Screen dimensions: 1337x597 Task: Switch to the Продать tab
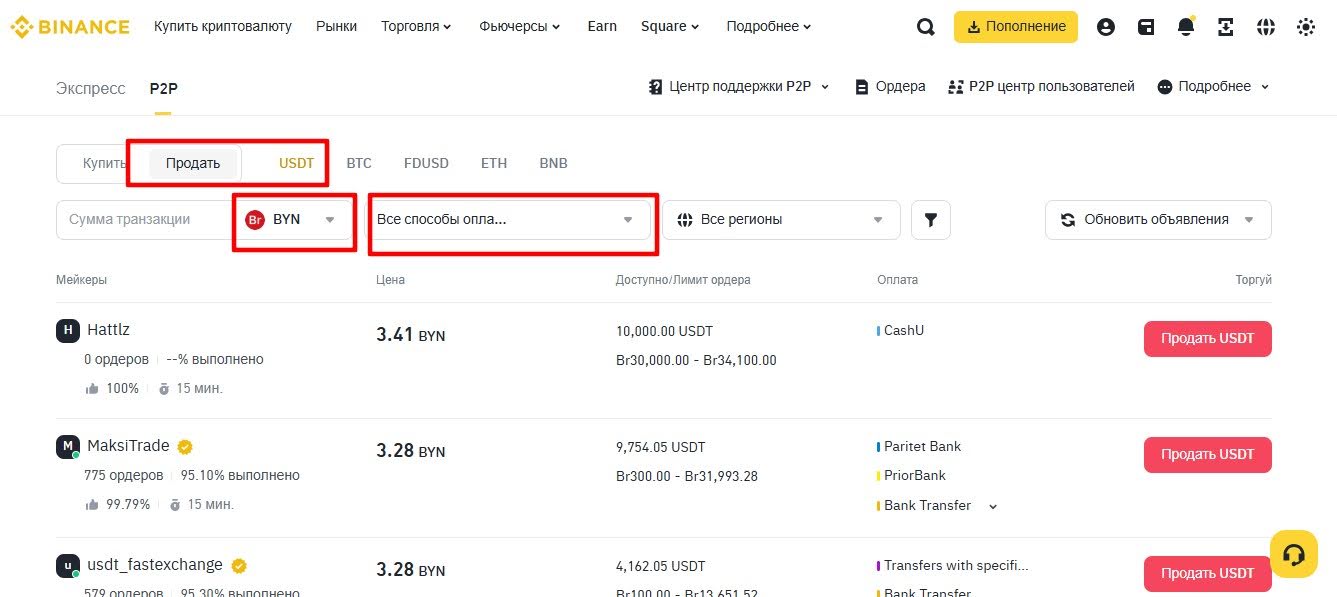point(192,162)
